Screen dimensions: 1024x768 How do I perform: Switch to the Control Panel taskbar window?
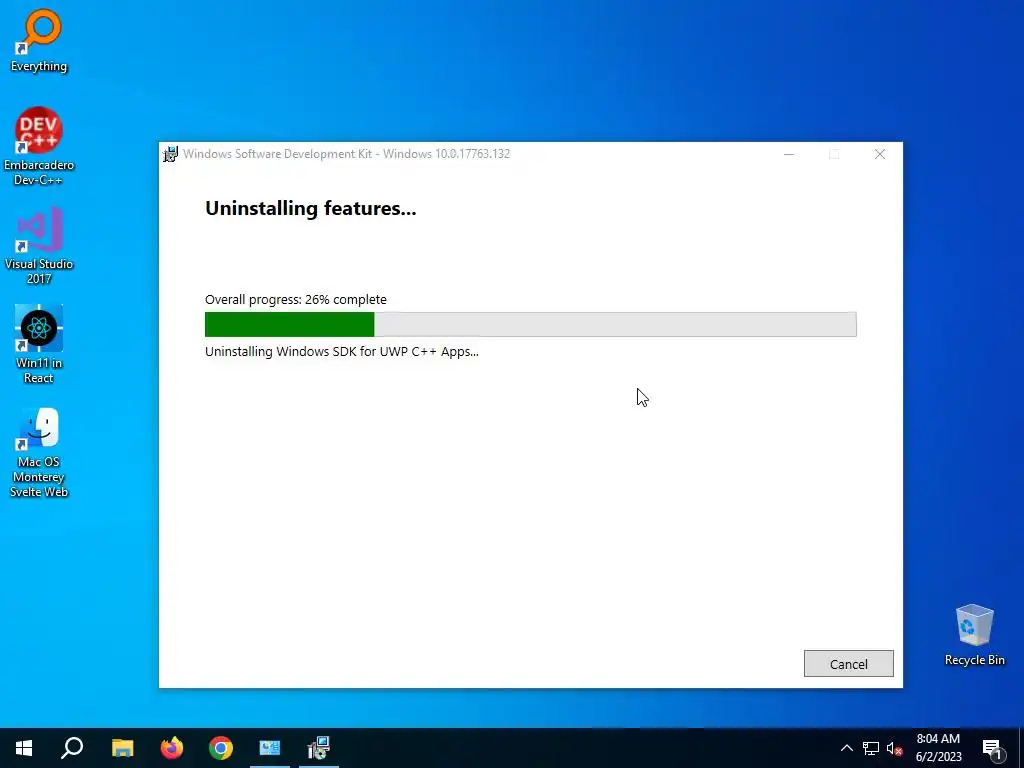click(x=270, y=748)
